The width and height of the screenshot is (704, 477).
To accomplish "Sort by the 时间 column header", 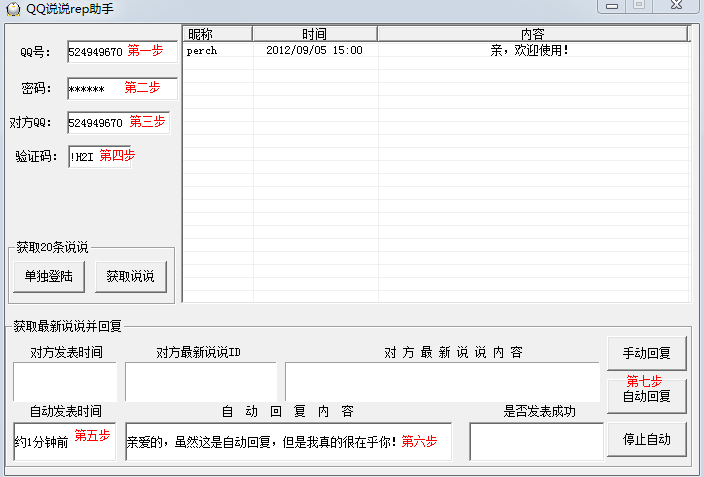I will (x=314, y=34).
